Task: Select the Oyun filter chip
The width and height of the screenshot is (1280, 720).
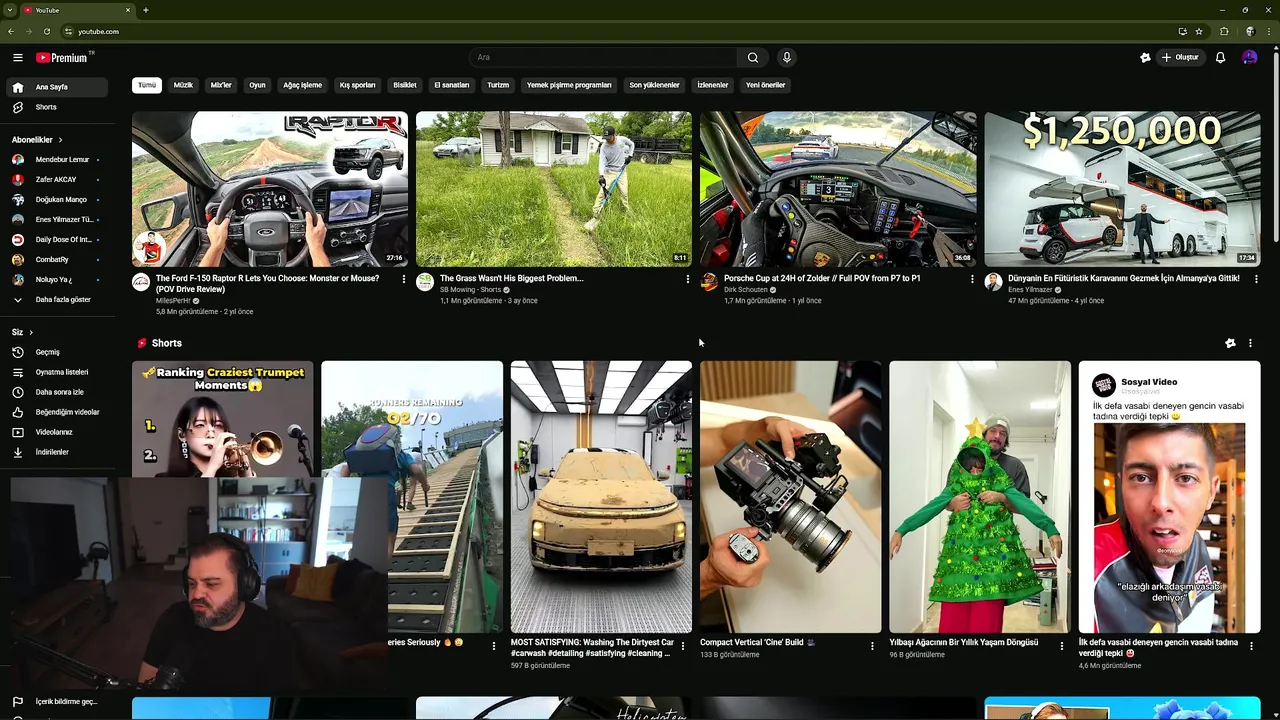Action: click(257, 85)
